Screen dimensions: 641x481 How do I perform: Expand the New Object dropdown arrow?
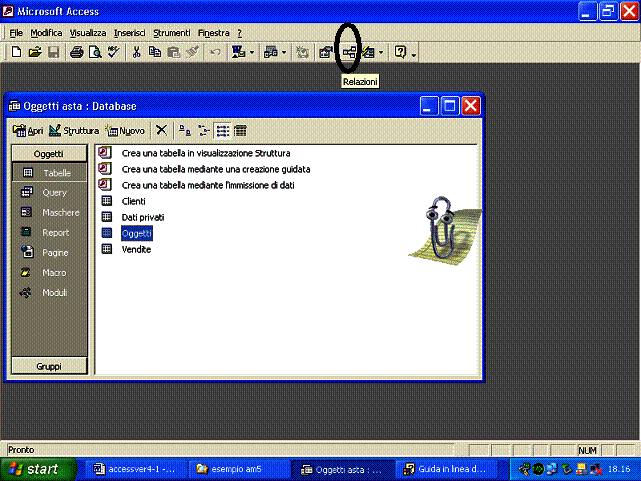[381, 52]
